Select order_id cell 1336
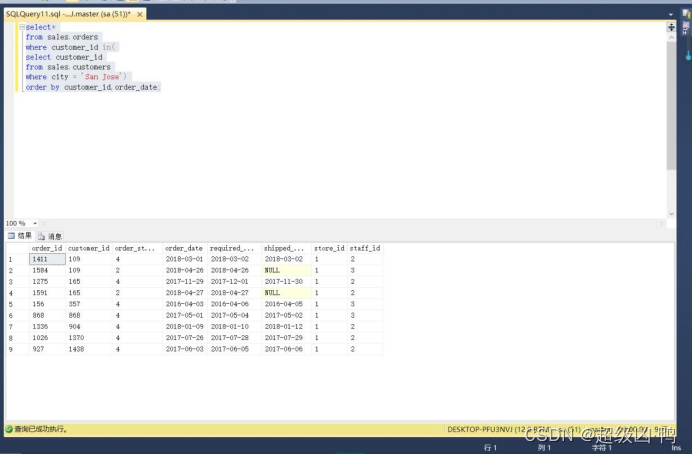 click(x=47, y=326)
